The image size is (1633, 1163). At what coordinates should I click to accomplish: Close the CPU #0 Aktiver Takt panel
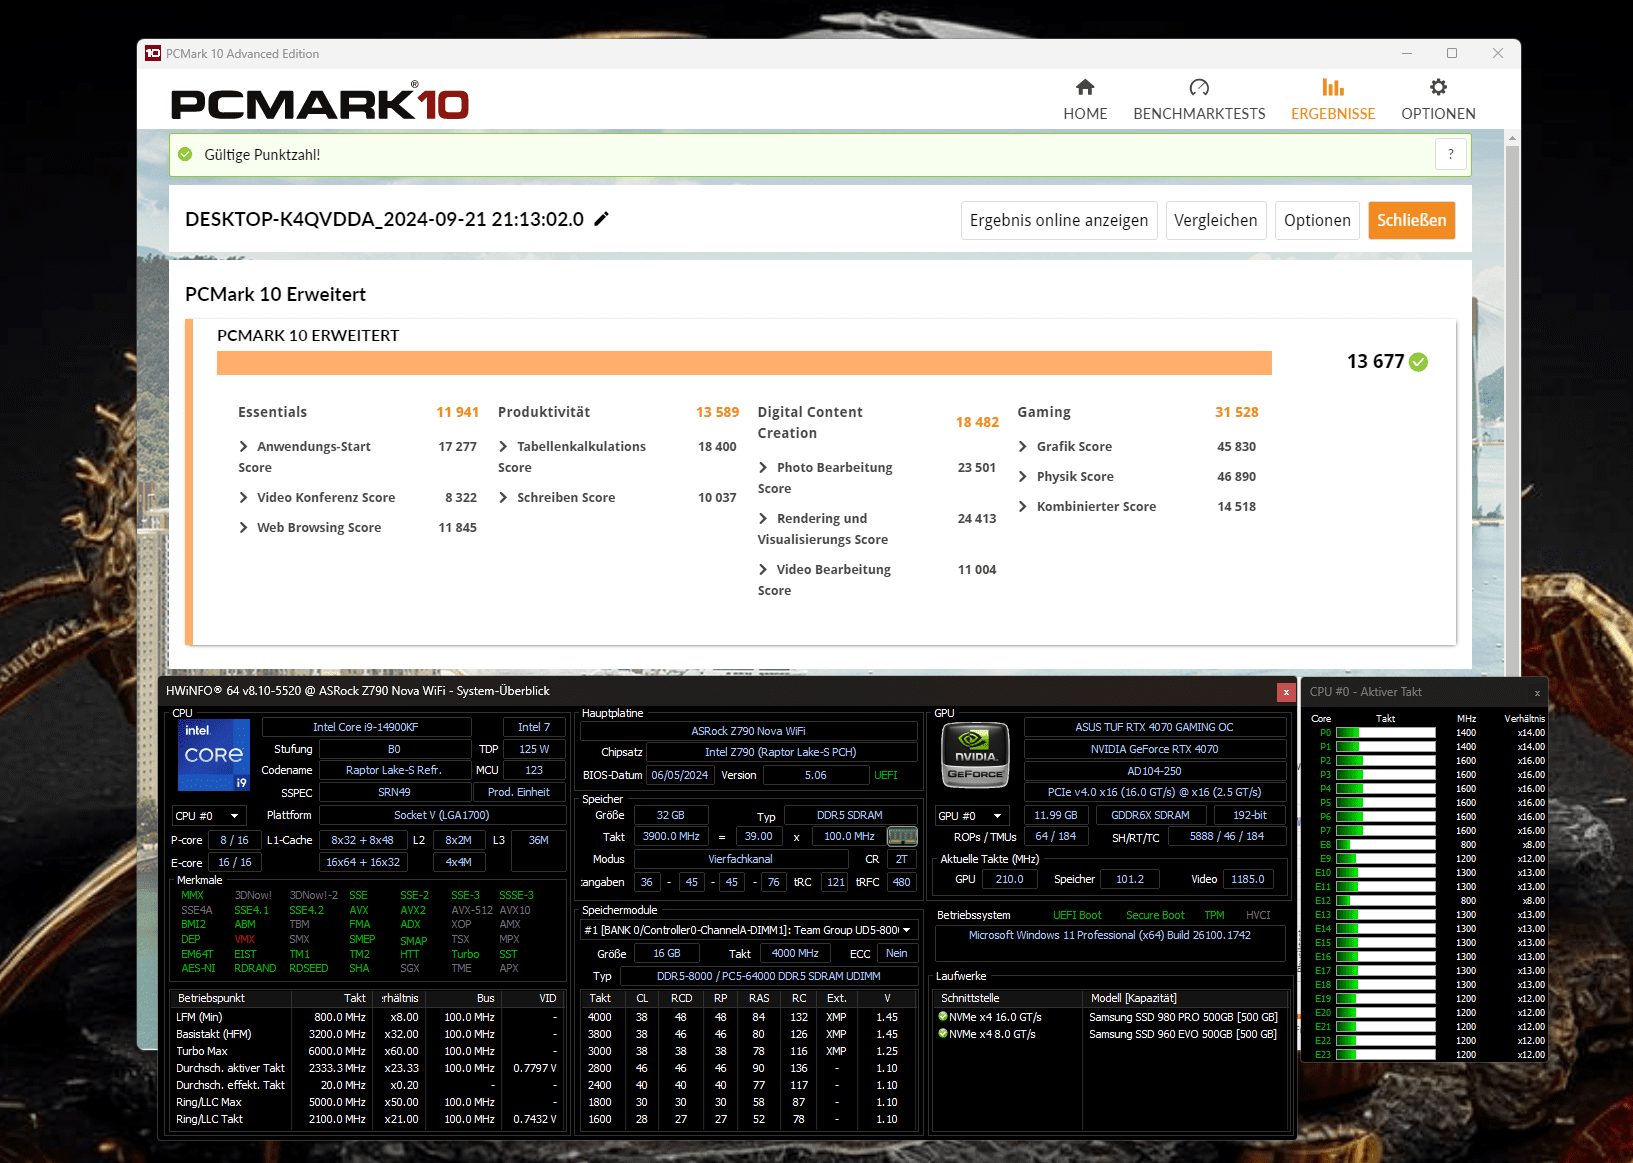pyautogui.click(x=1537, y=693)
